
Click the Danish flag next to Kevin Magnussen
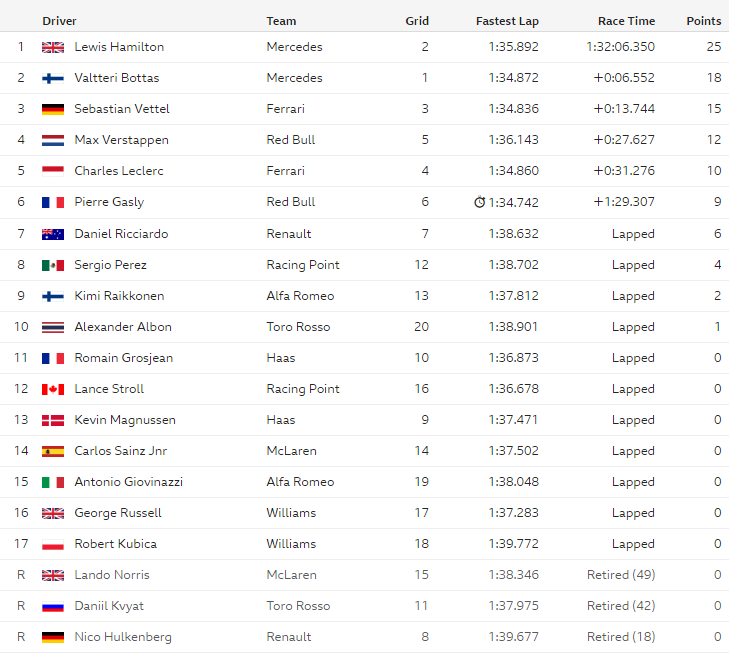[x=53, y=421]
